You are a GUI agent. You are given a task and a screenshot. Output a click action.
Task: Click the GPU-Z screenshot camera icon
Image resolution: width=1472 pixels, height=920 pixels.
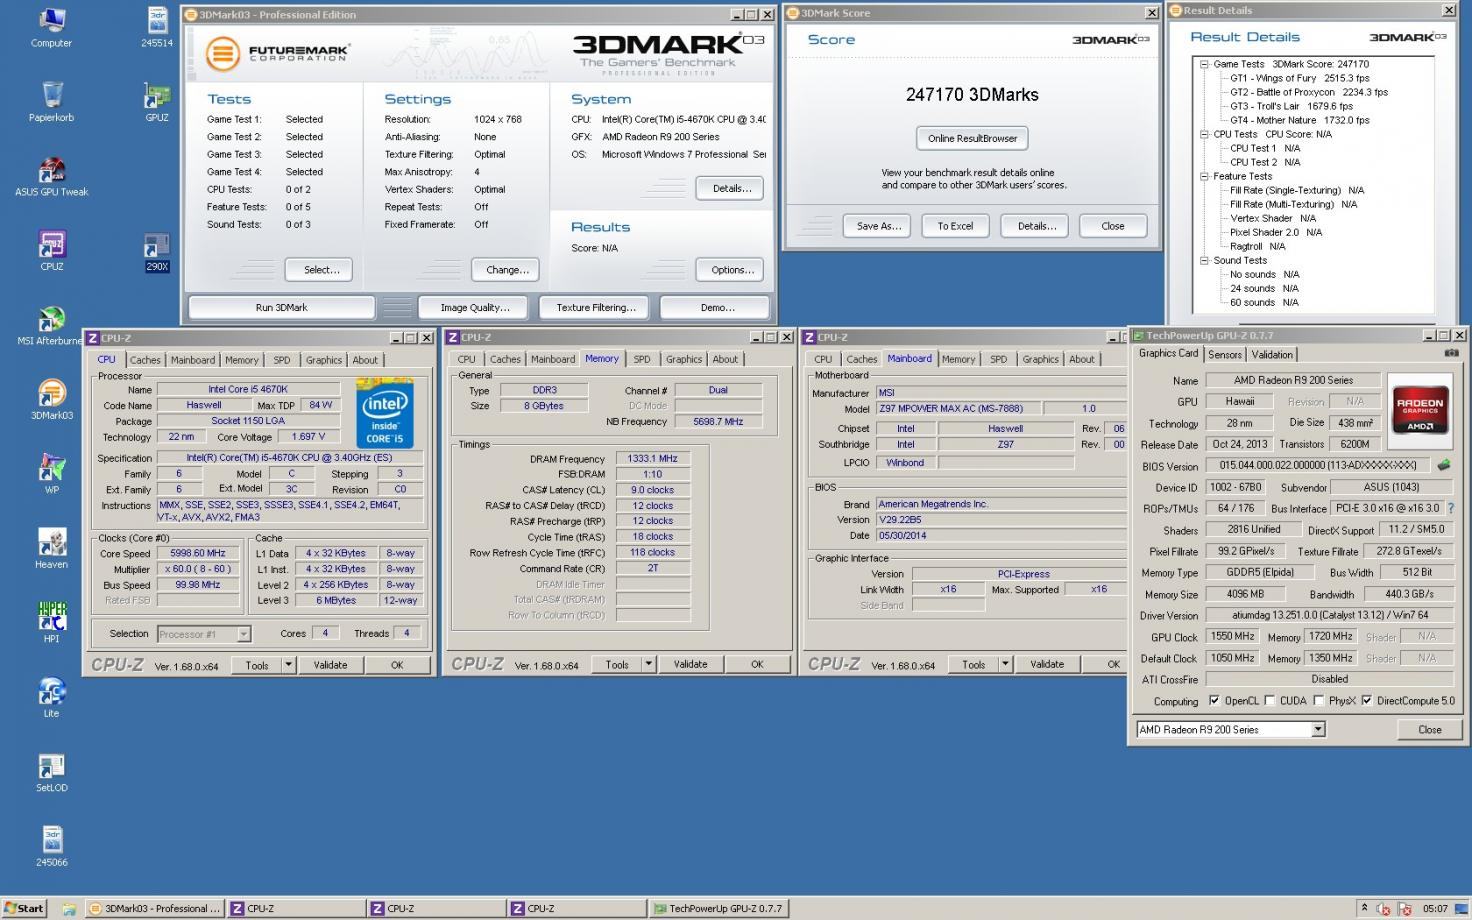coord(1451,353)
